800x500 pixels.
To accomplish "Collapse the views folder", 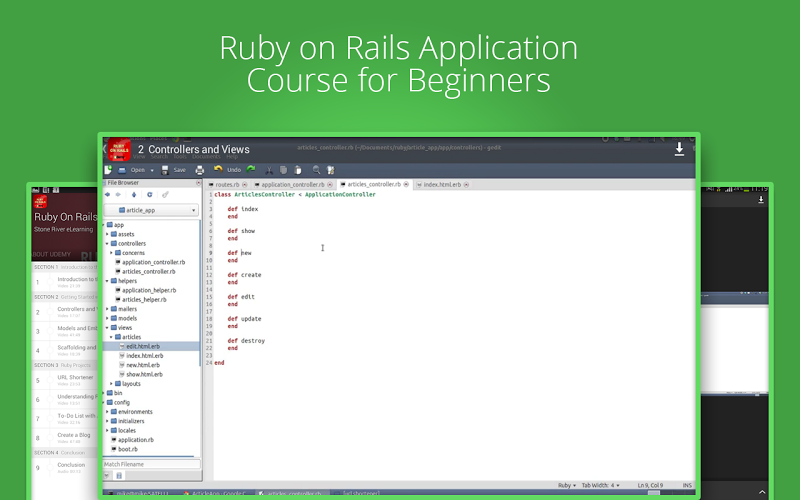I will (107, 328).
